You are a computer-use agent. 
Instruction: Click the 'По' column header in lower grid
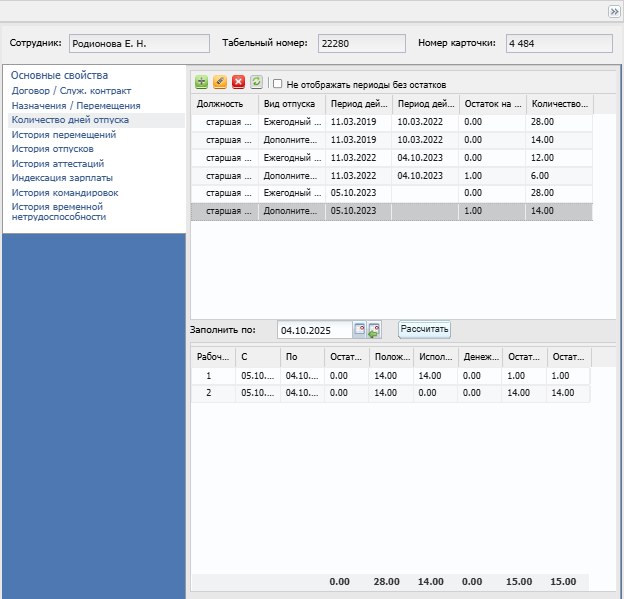click(x=302, y=357)
